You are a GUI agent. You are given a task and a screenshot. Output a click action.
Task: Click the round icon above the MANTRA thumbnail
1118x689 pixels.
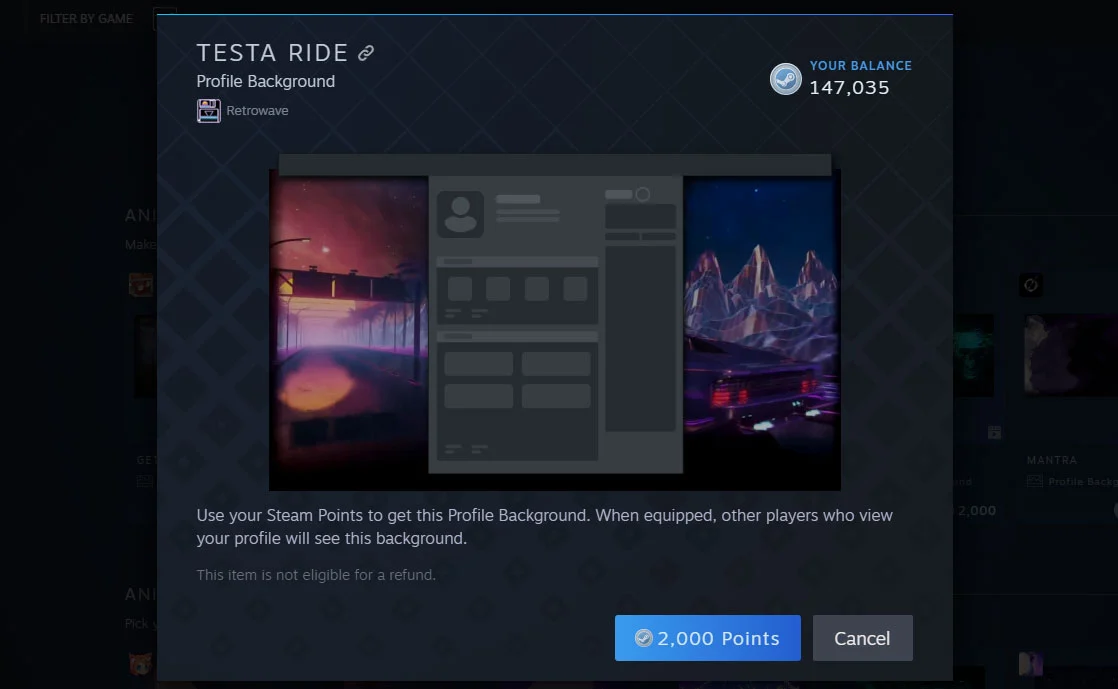click(x=1031, y=285)
